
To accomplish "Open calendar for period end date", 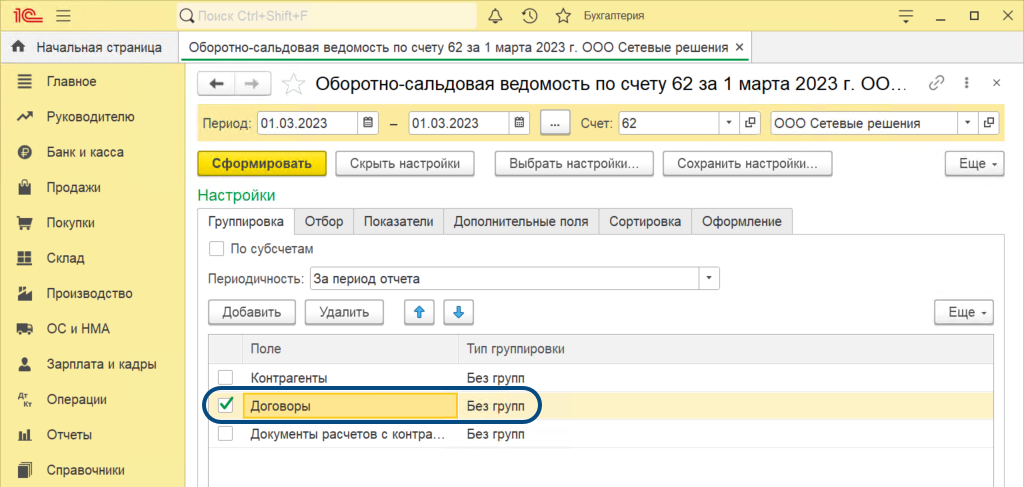I will pos(519,122).
